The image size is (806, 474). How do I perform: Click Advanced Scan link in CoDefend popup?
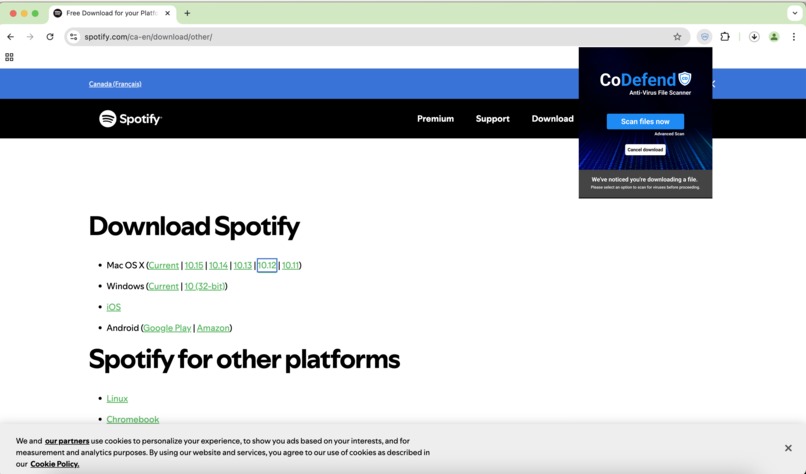pyautogui.click(x=669, y=134)
